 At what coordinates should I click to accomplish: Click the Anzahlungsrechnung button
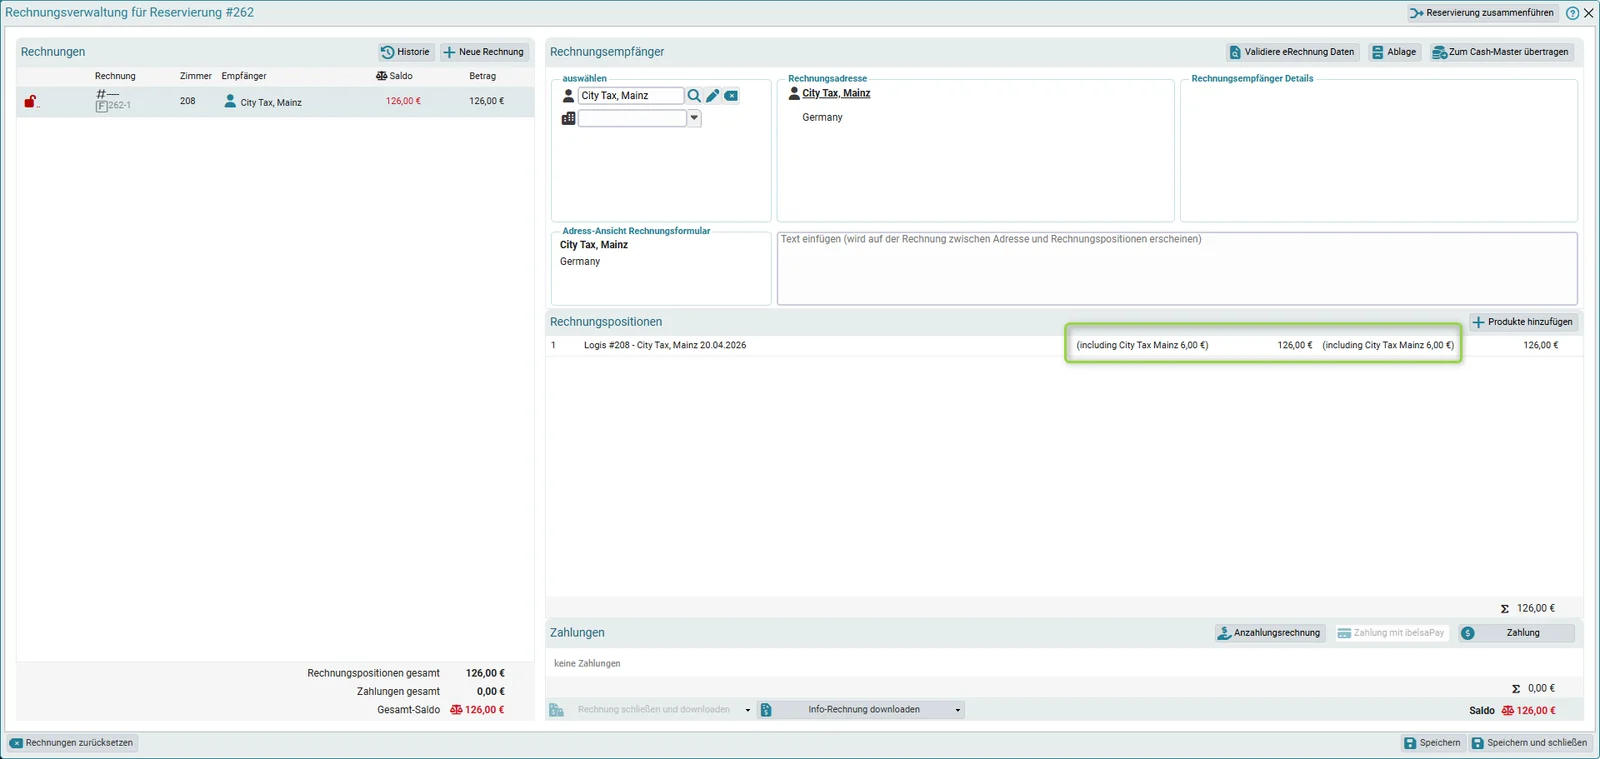point(1270,633)
